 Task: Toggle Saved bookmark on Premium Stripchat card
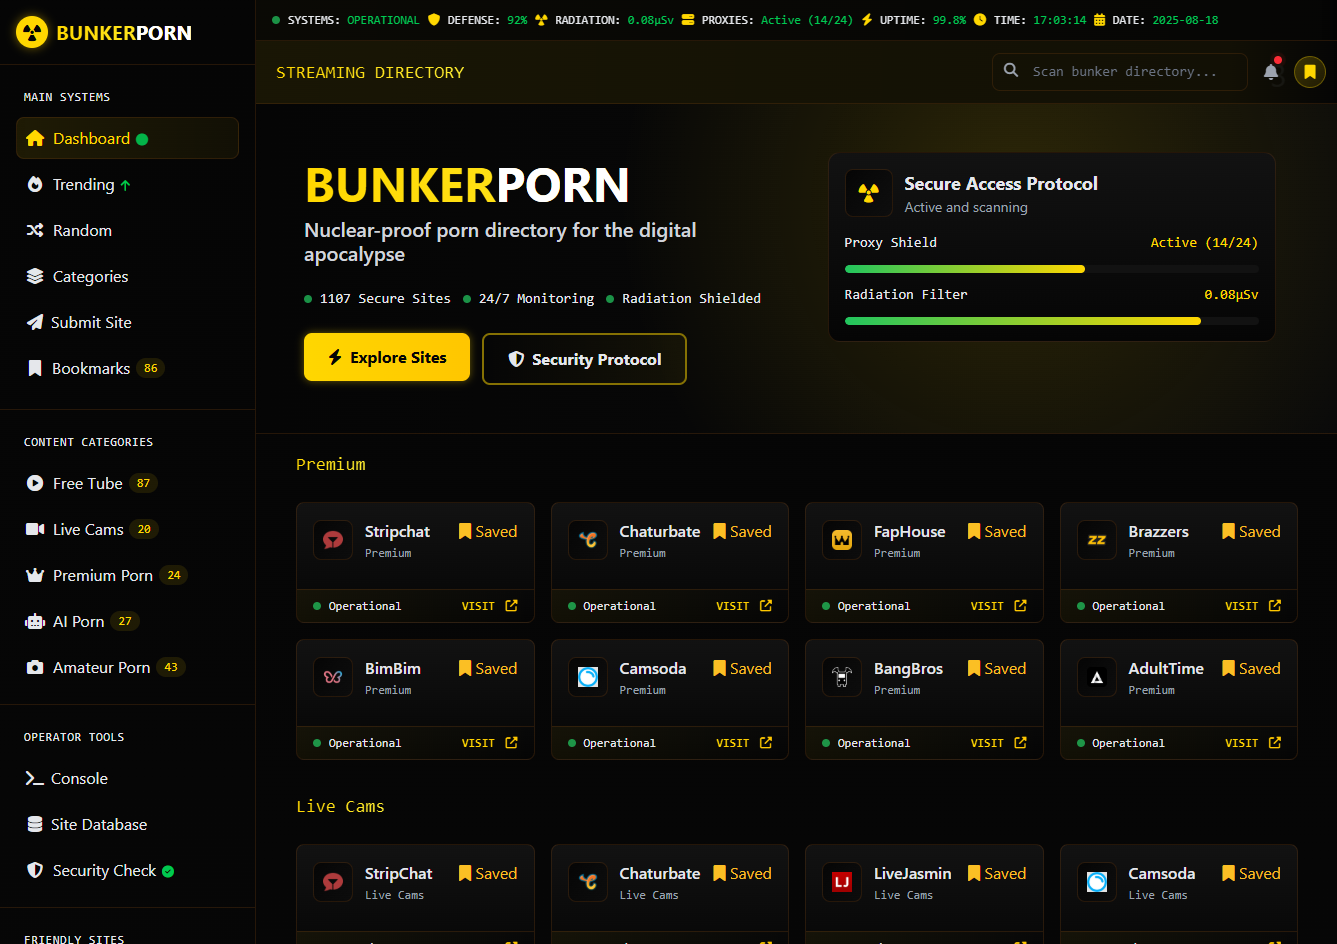click(488, 532)
